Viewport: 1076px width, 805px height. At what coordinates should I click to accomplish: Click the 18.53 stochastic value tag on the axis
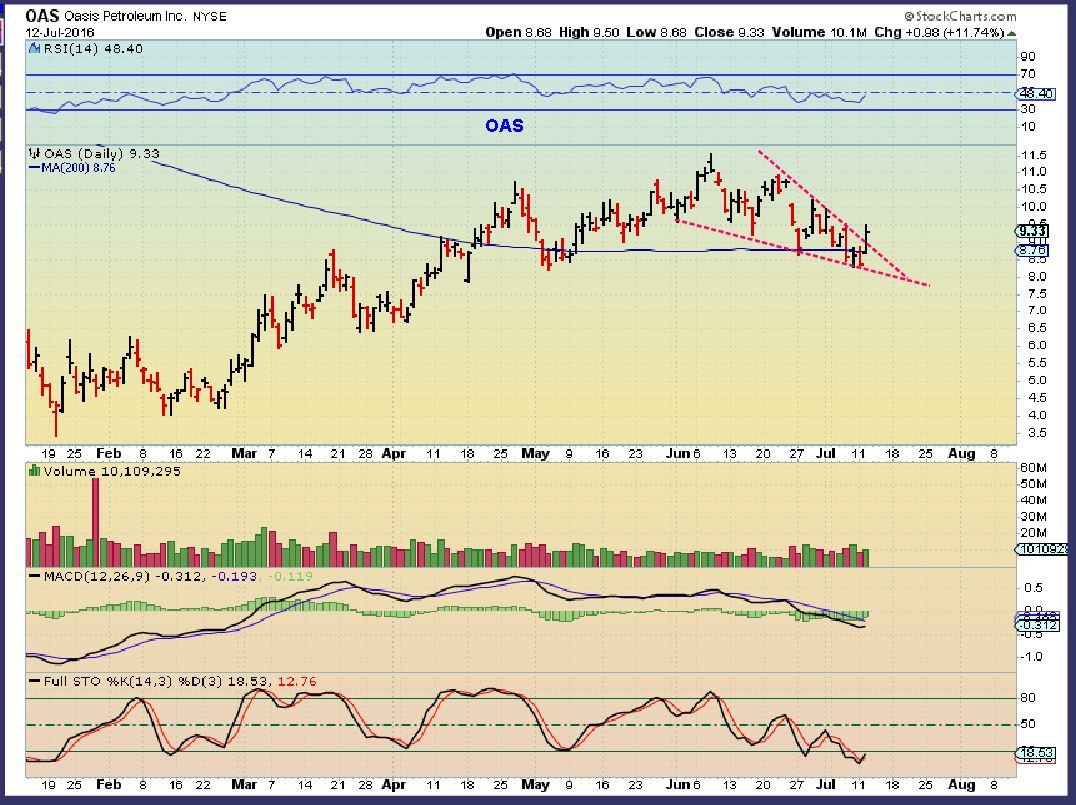[1036, 753]
